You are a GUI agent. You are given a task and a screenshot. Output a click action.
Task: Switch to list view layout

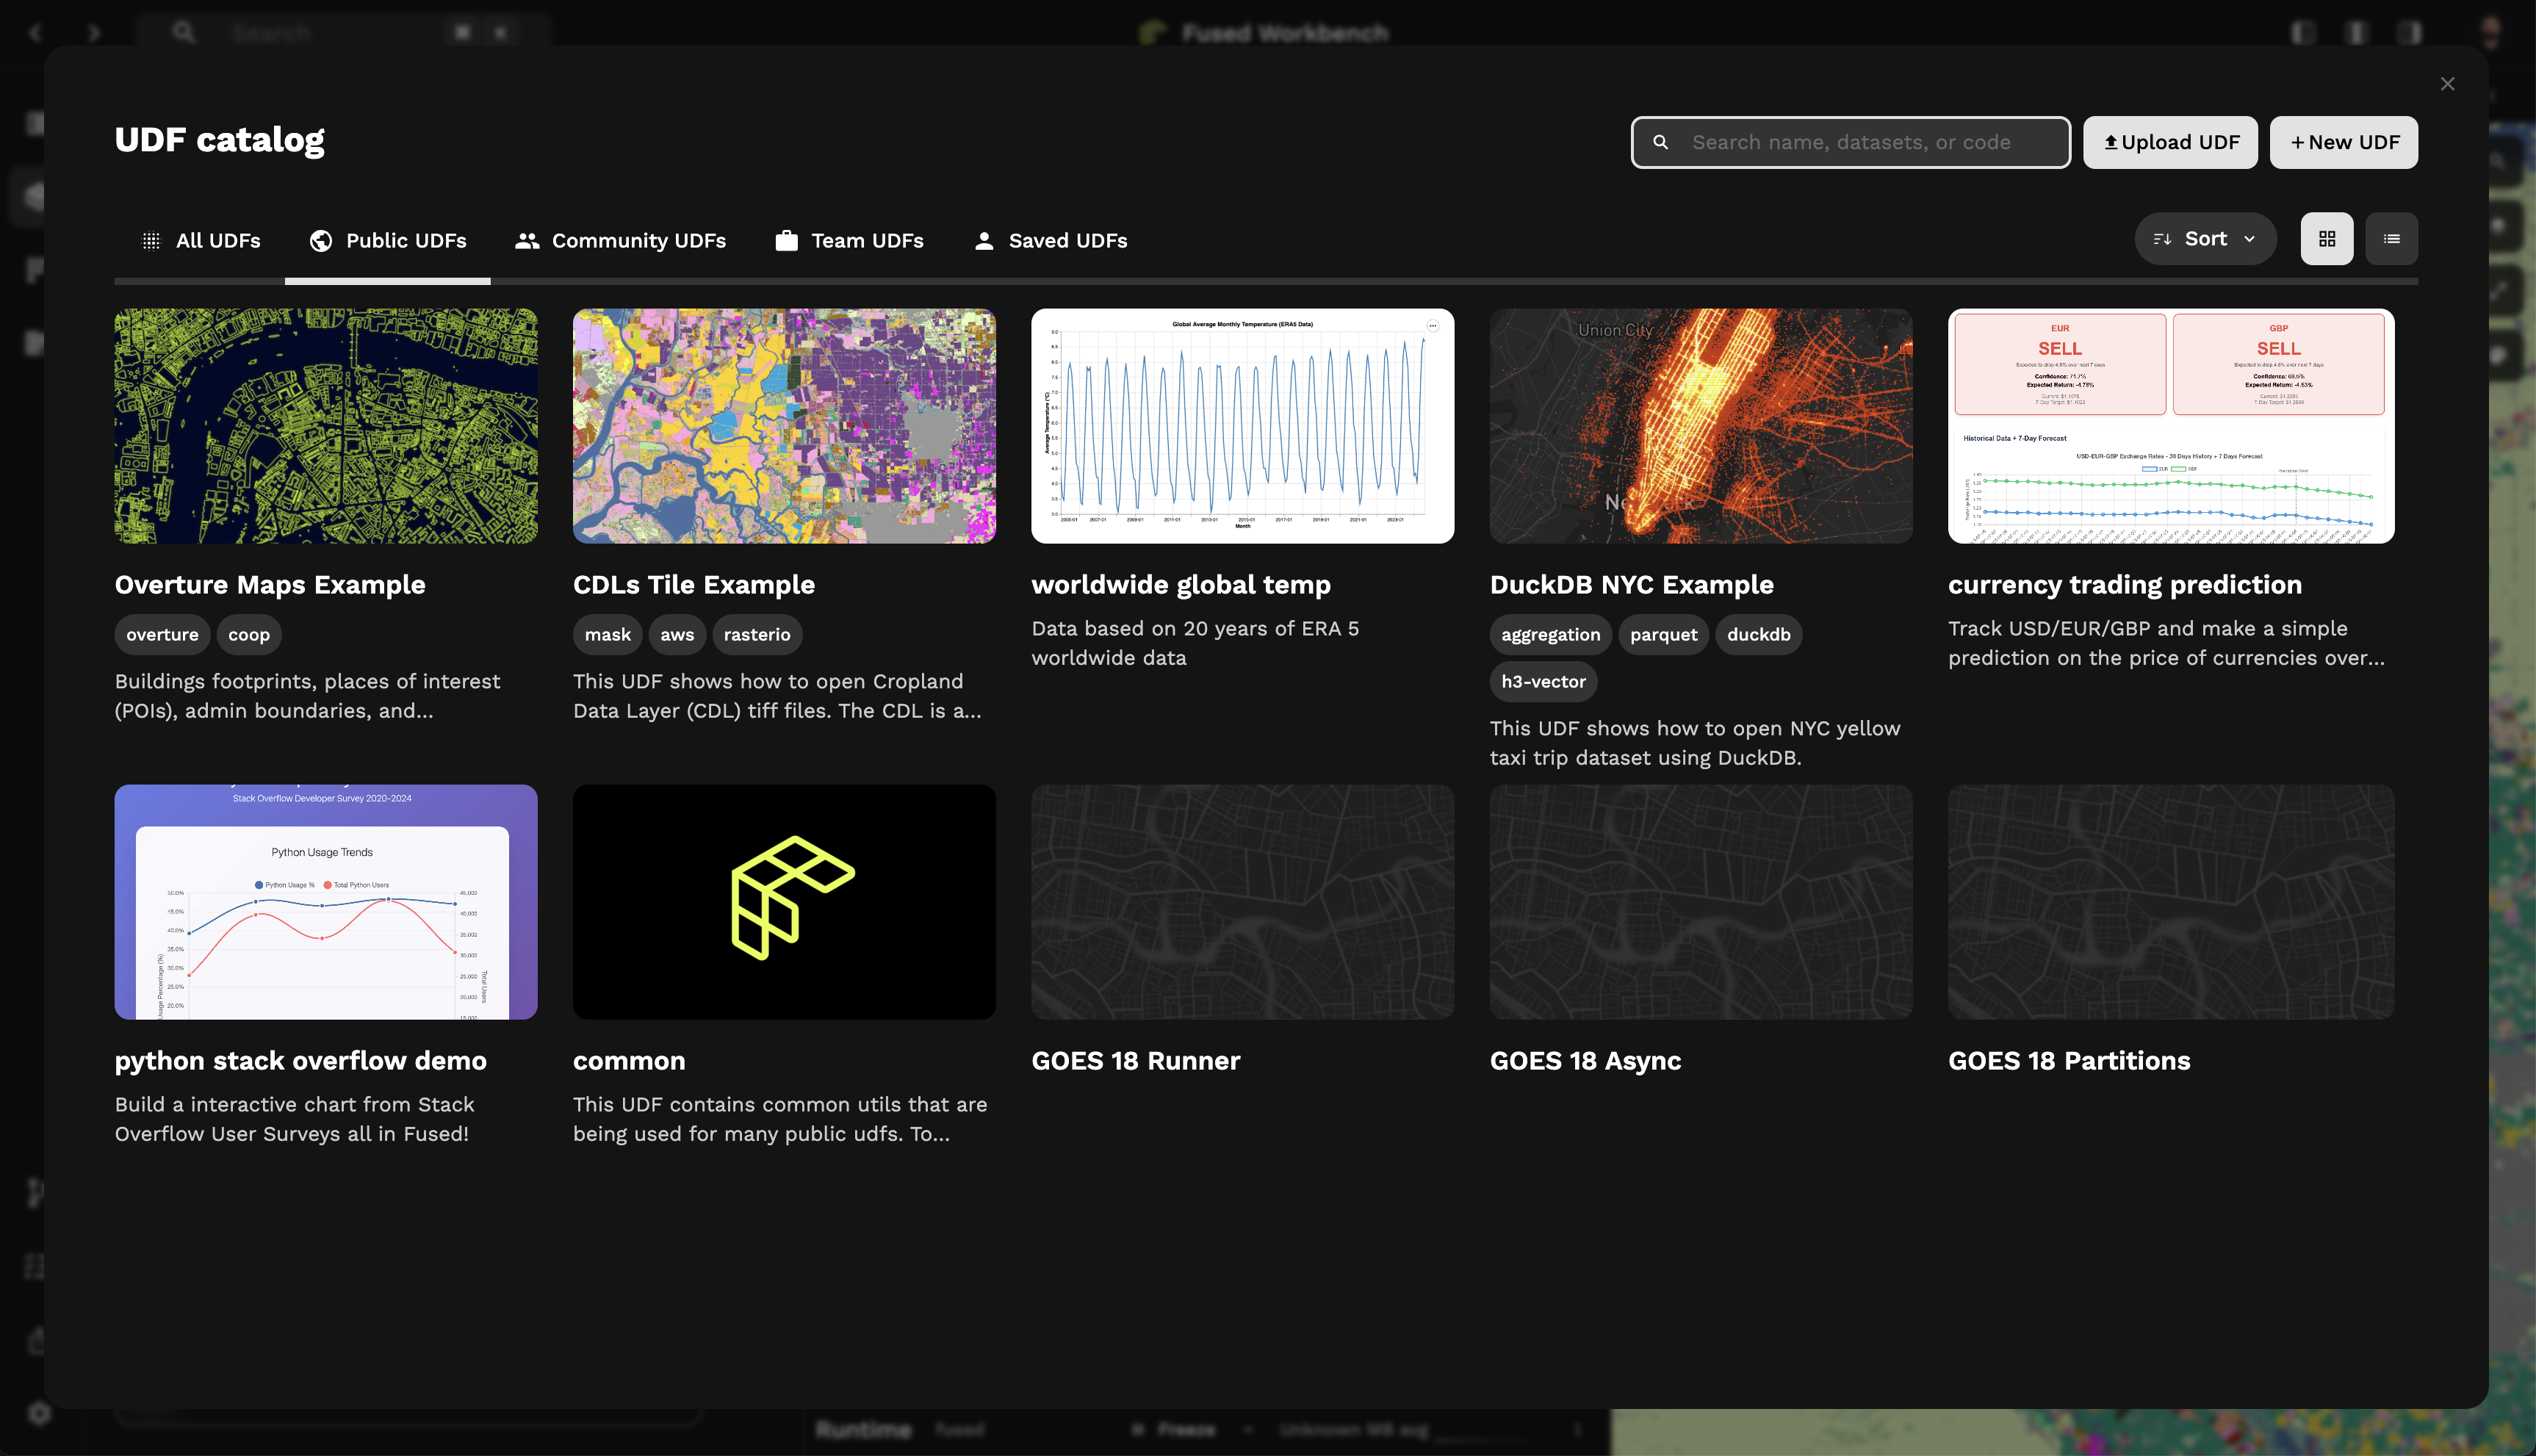pos(2391,239)
